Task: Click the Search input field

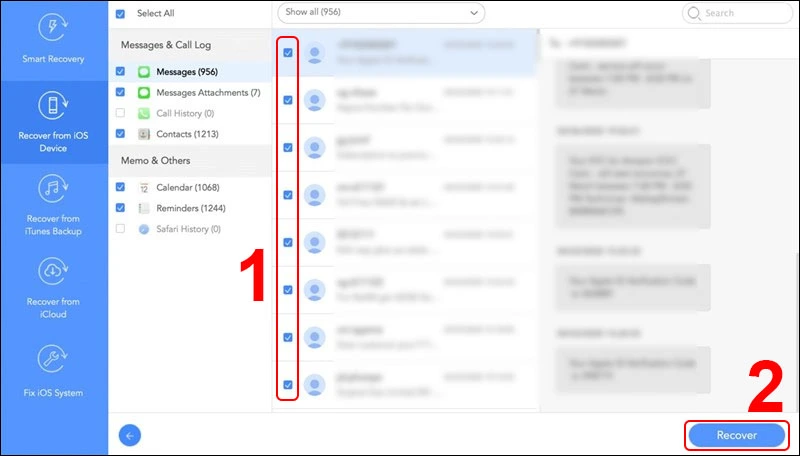Action: [737, 13]
